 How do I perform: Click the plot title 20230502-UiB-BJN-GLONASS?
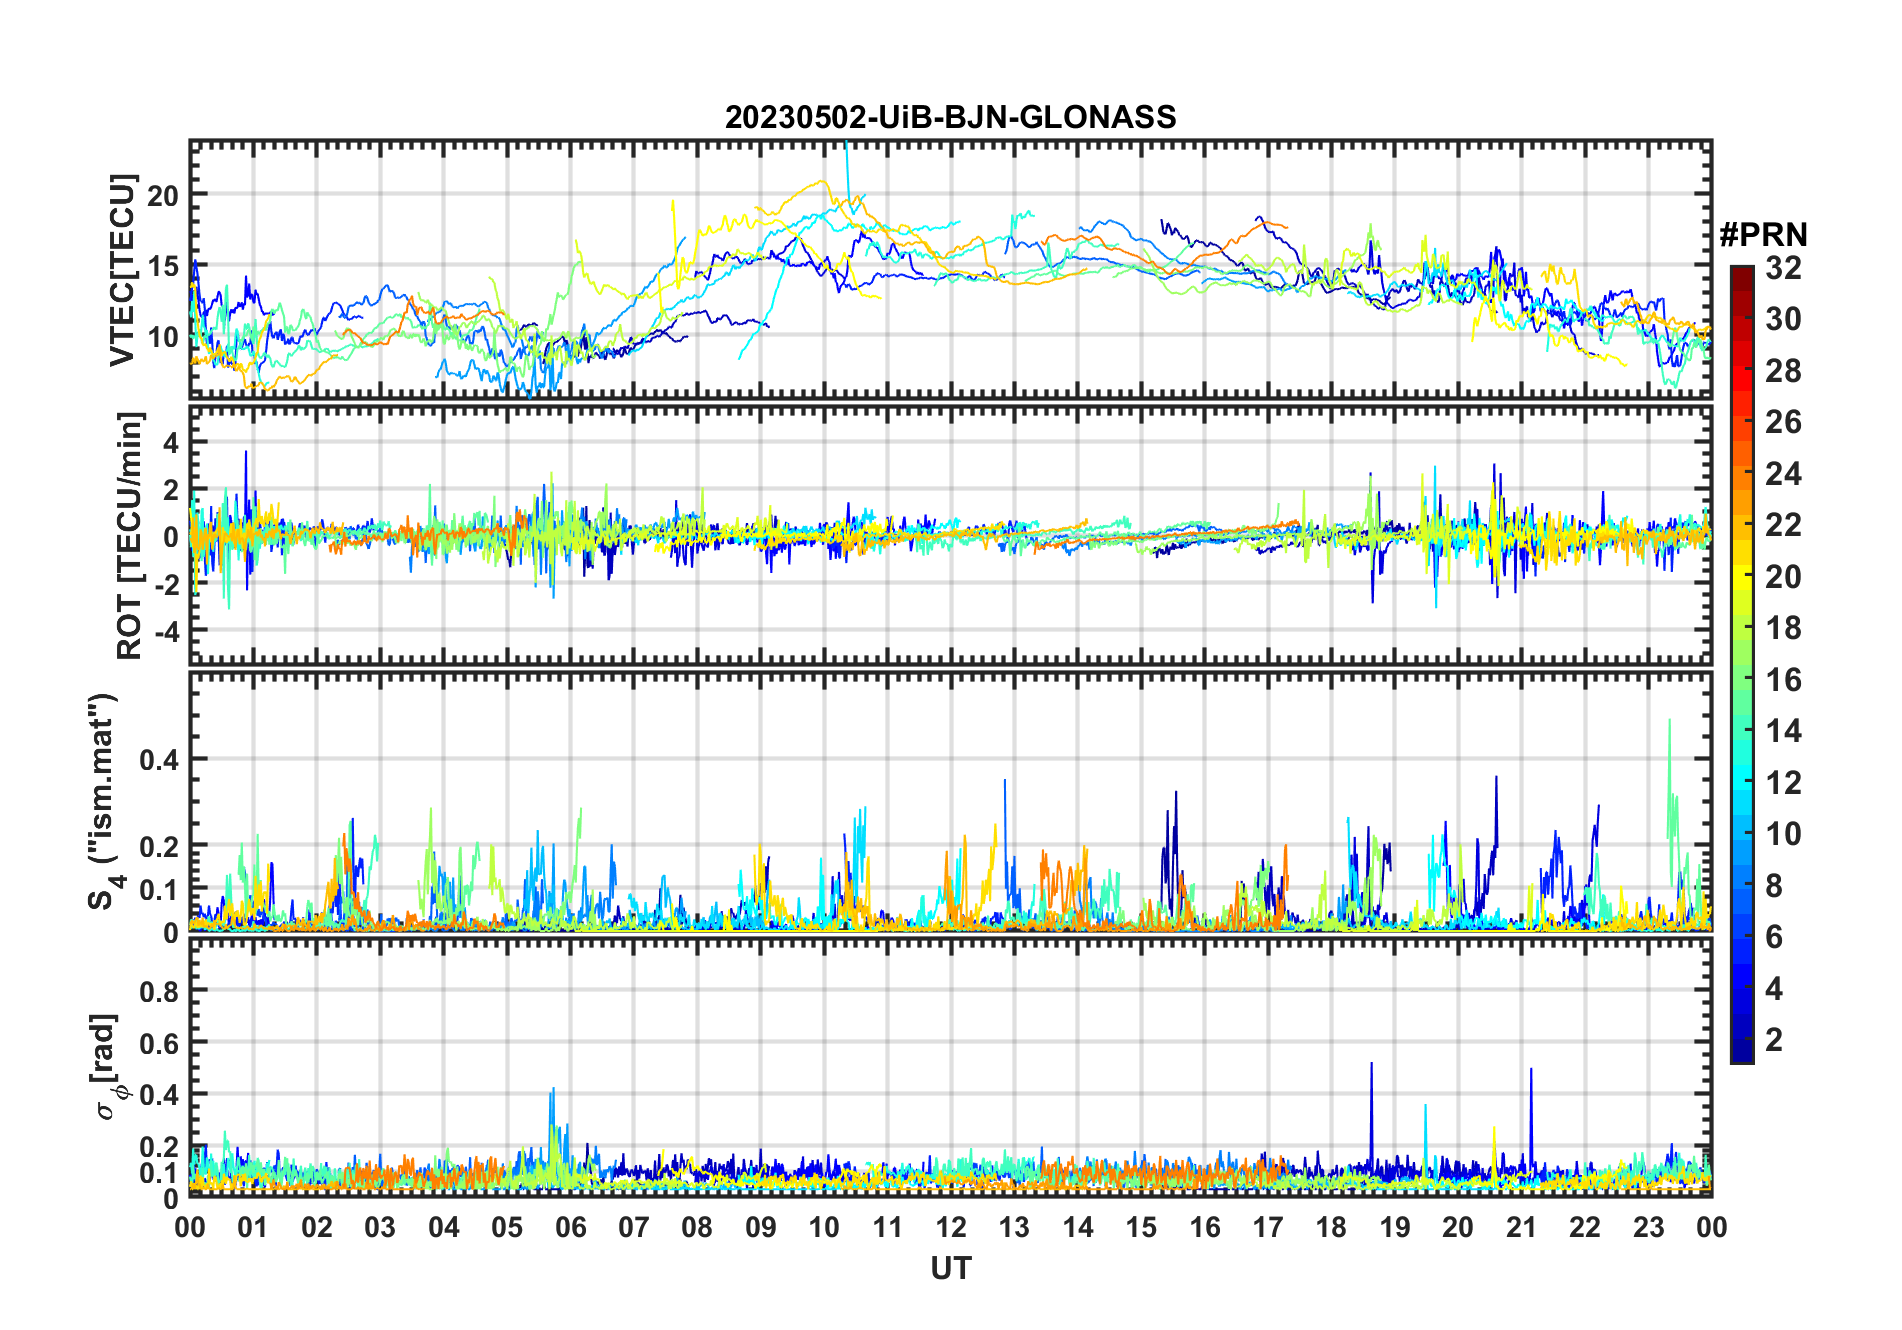point(950,118)
